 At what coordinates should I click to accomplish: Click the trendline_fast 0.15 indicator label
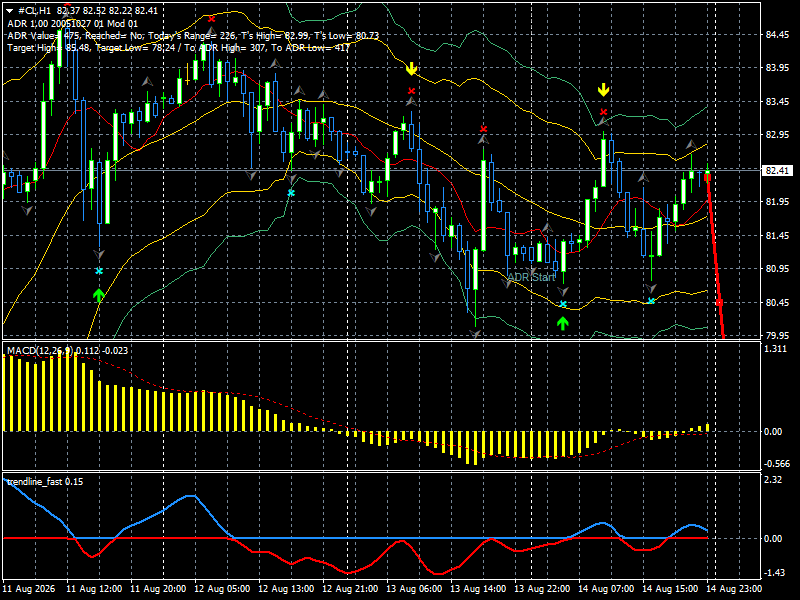(x=45, y=482)
